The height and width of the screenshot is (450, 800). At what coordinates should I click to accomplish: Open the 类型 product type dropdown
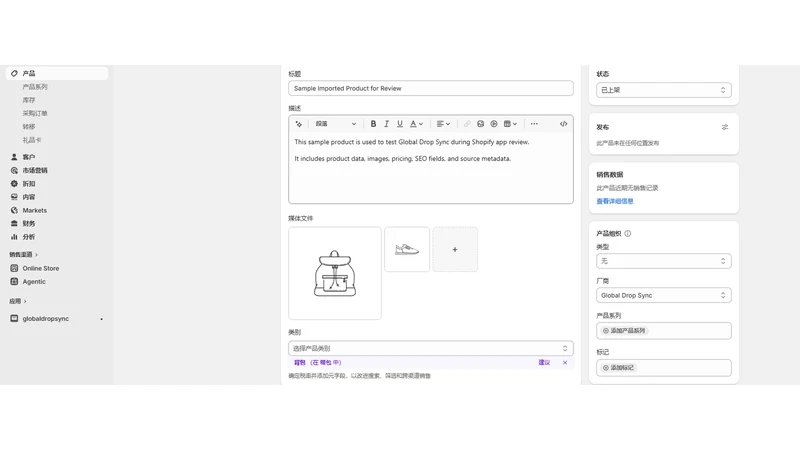664,261
